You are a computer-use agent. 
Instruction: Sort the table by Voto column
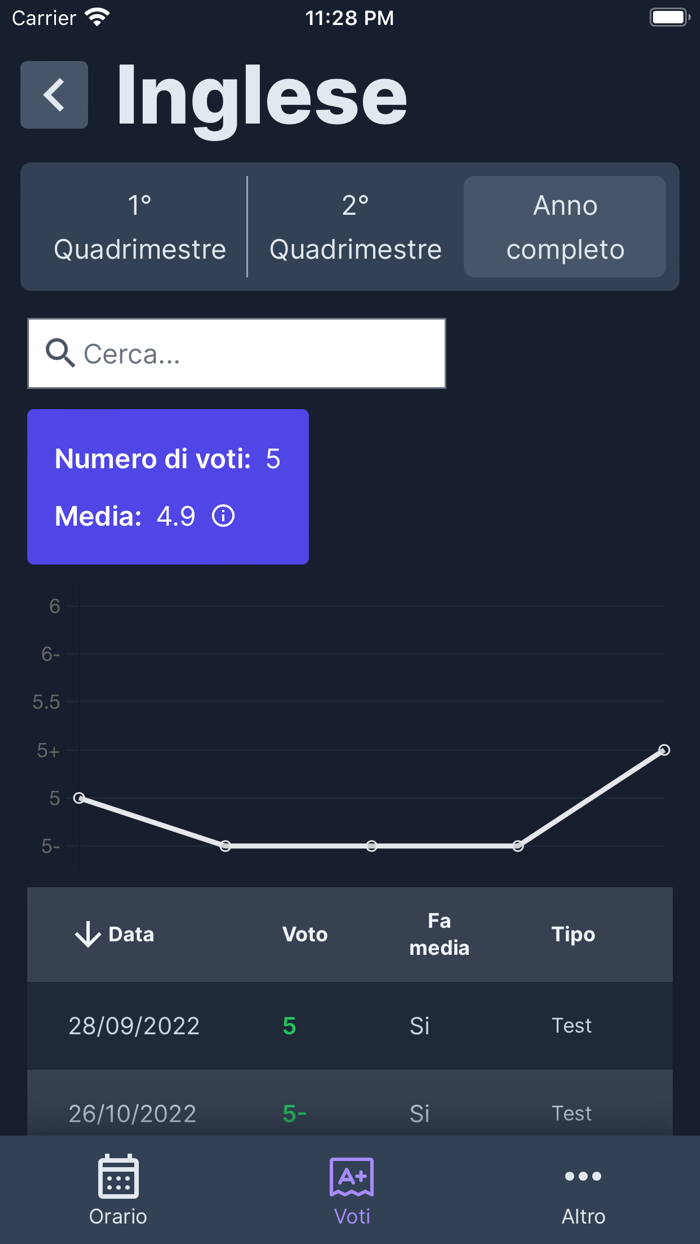(x=305, y=934)
